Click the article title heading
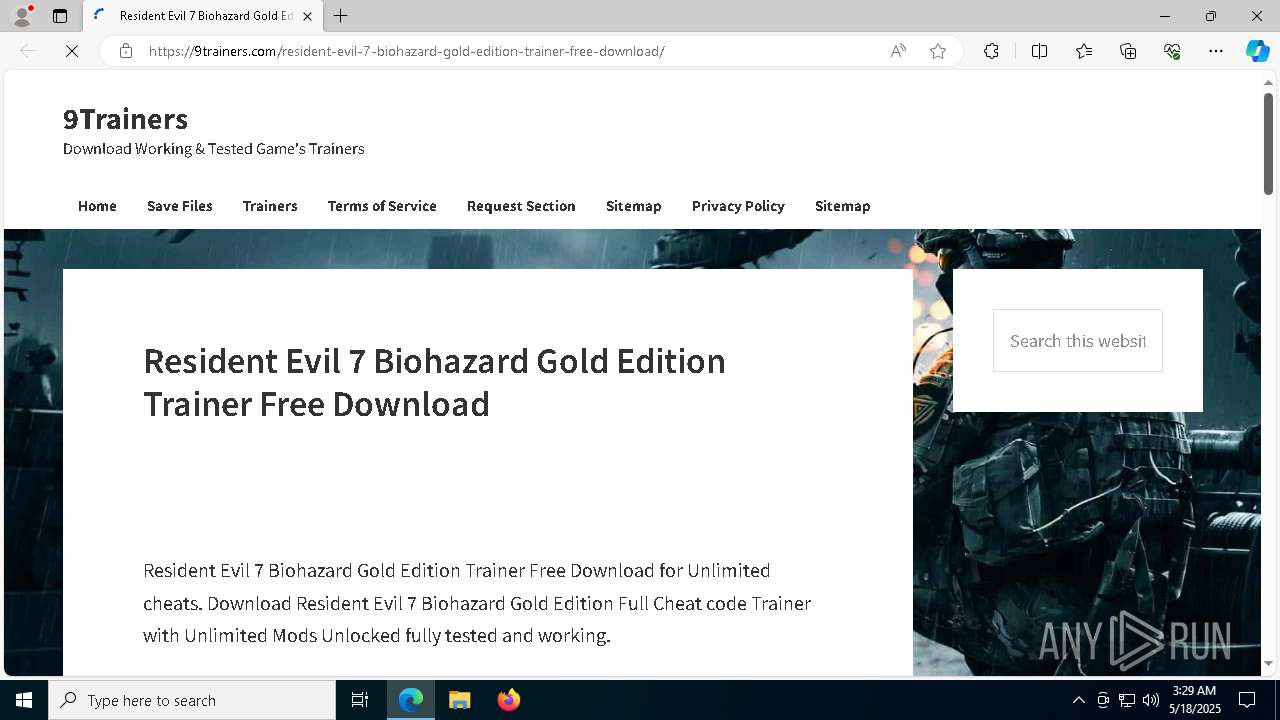The height and width of the screenshot is (720, 1280). pyautogui.click(x=434, y=382)
